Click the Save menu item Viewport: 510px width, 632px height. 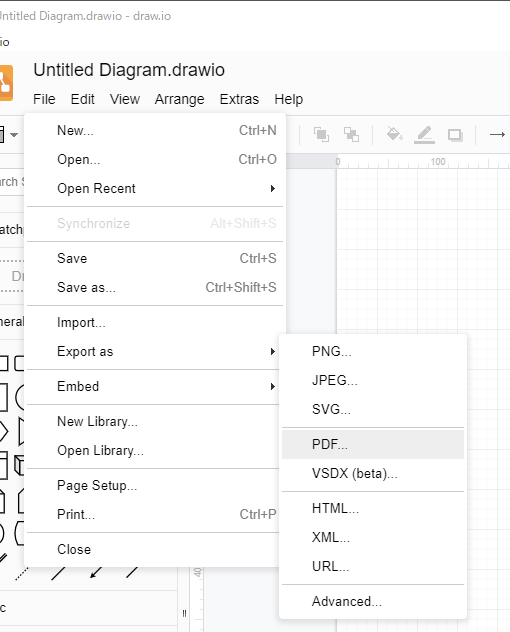pyautogui.click(x=155, y=258)
